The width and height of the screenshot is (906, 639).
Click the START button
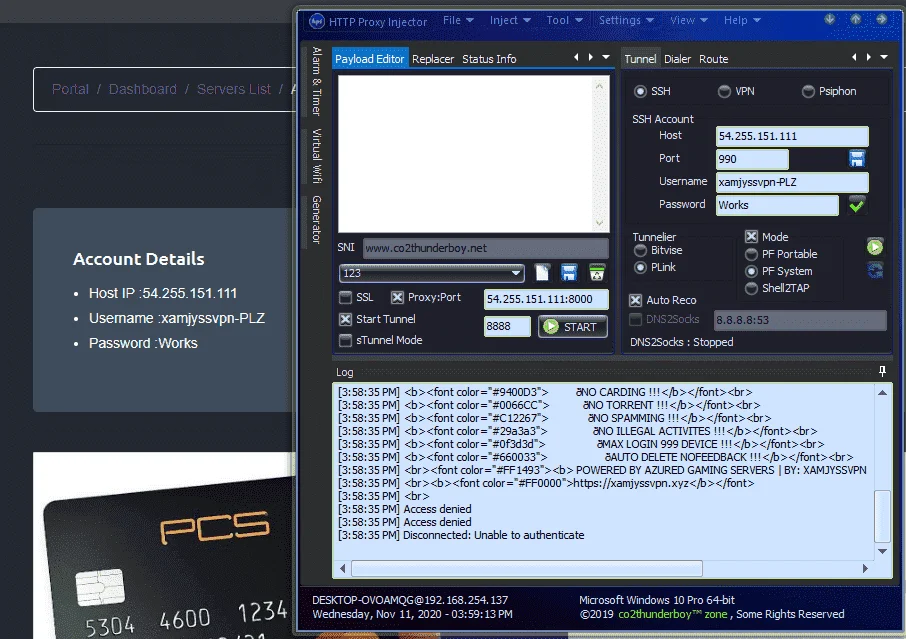click(573, 327)
